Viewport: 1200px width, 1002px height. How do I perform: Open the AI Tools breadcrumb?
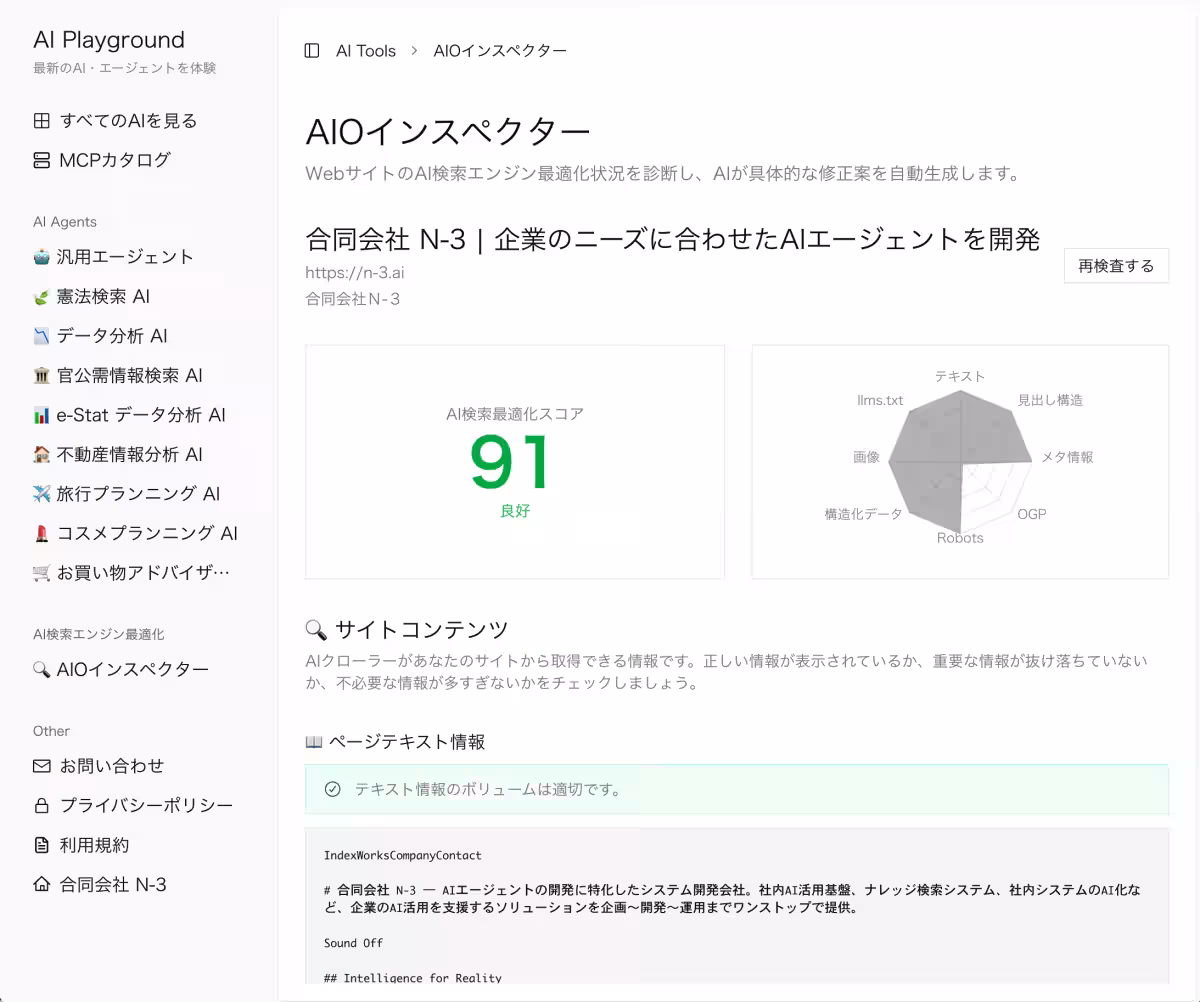click(x=365, y=50)
